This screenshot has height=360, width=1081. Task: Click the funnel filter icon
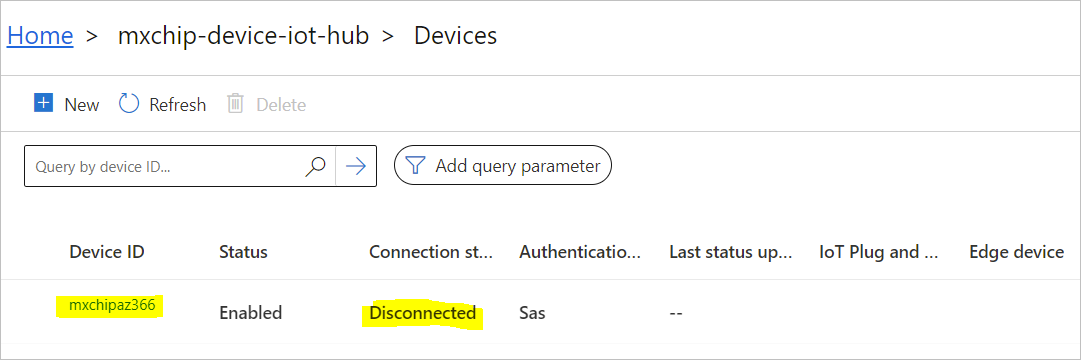click(x=415, y=166)
